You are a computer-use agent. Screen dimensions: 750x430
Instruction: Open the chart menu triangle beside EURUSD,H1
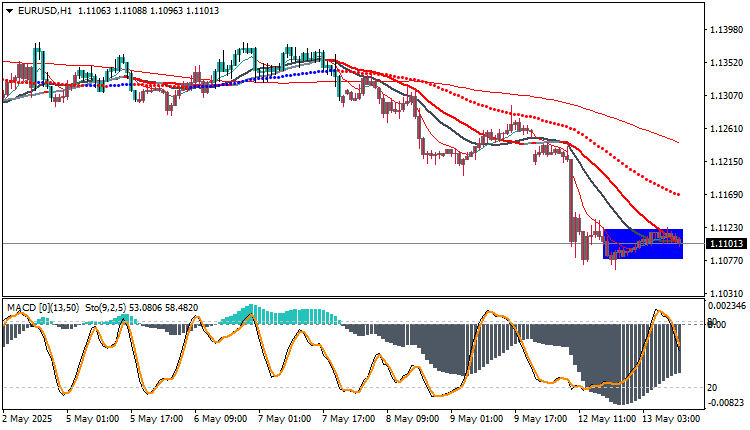pyautogui.click(x=10, y=11)
